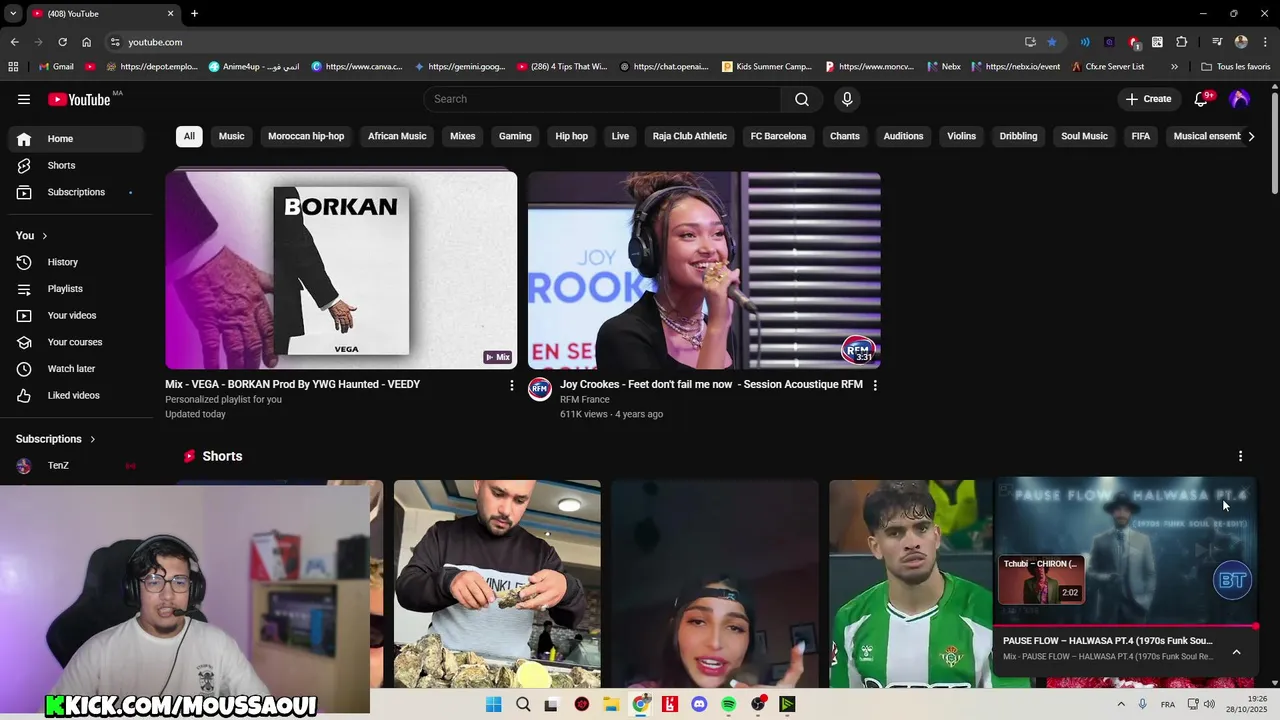Start voice search with microphone icon
The height and width of the screenshot is (720, 1280).
847,99
